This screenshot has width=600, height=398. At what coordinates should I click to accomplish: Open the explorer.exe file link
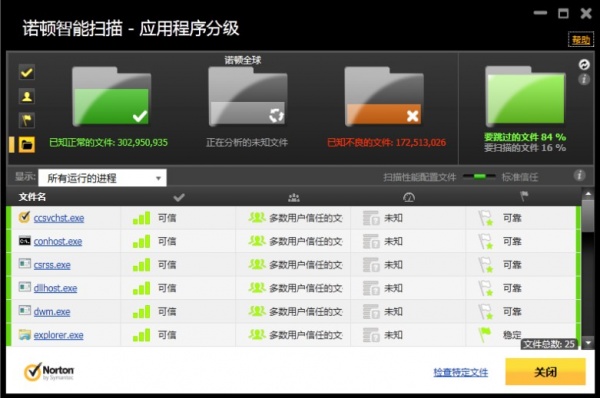tap(59, 335)
